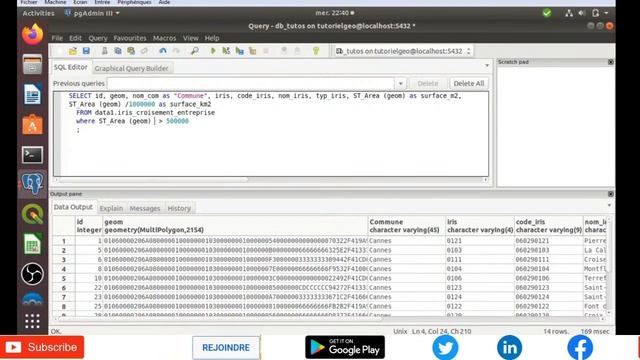Launch Firefox from the dock

(32, 34)
